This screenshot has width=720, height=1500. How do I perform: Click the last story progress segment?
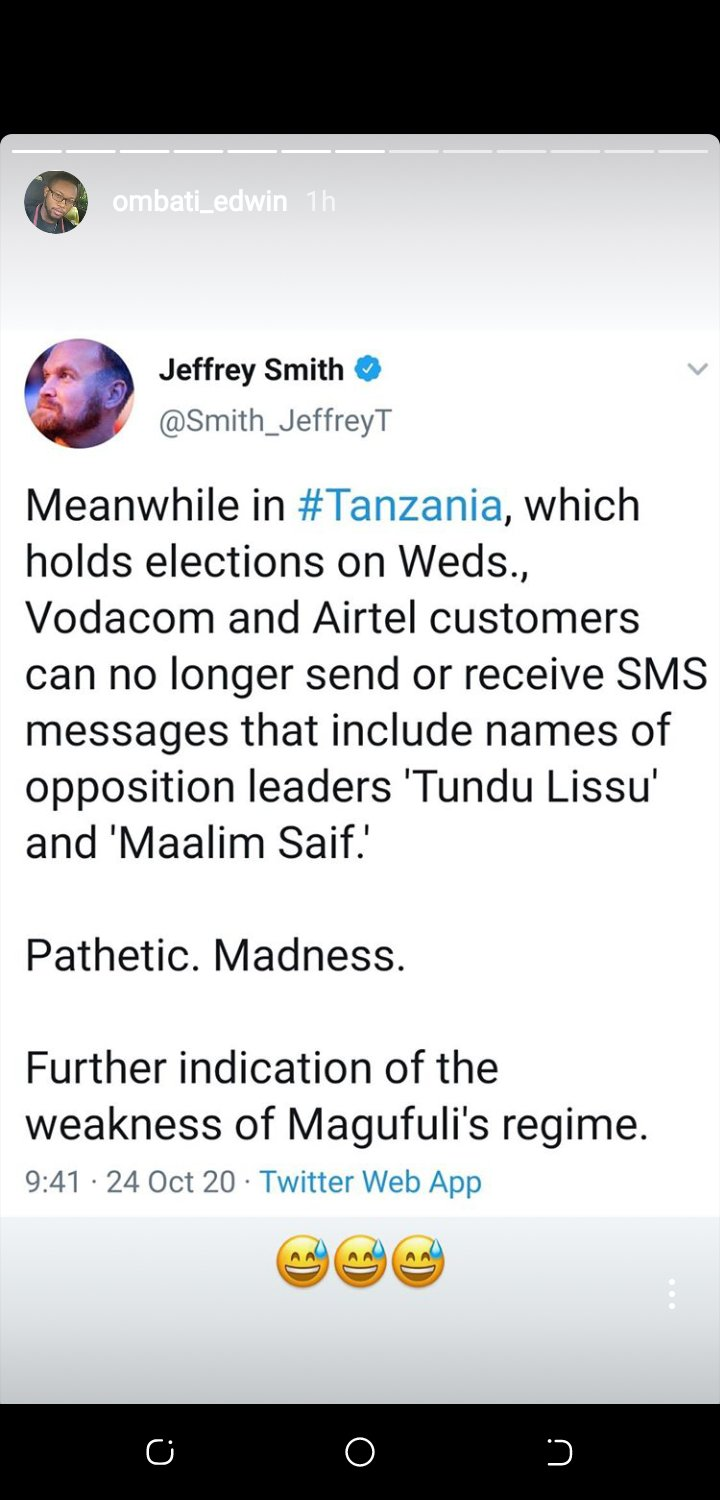tap(683, 151)
